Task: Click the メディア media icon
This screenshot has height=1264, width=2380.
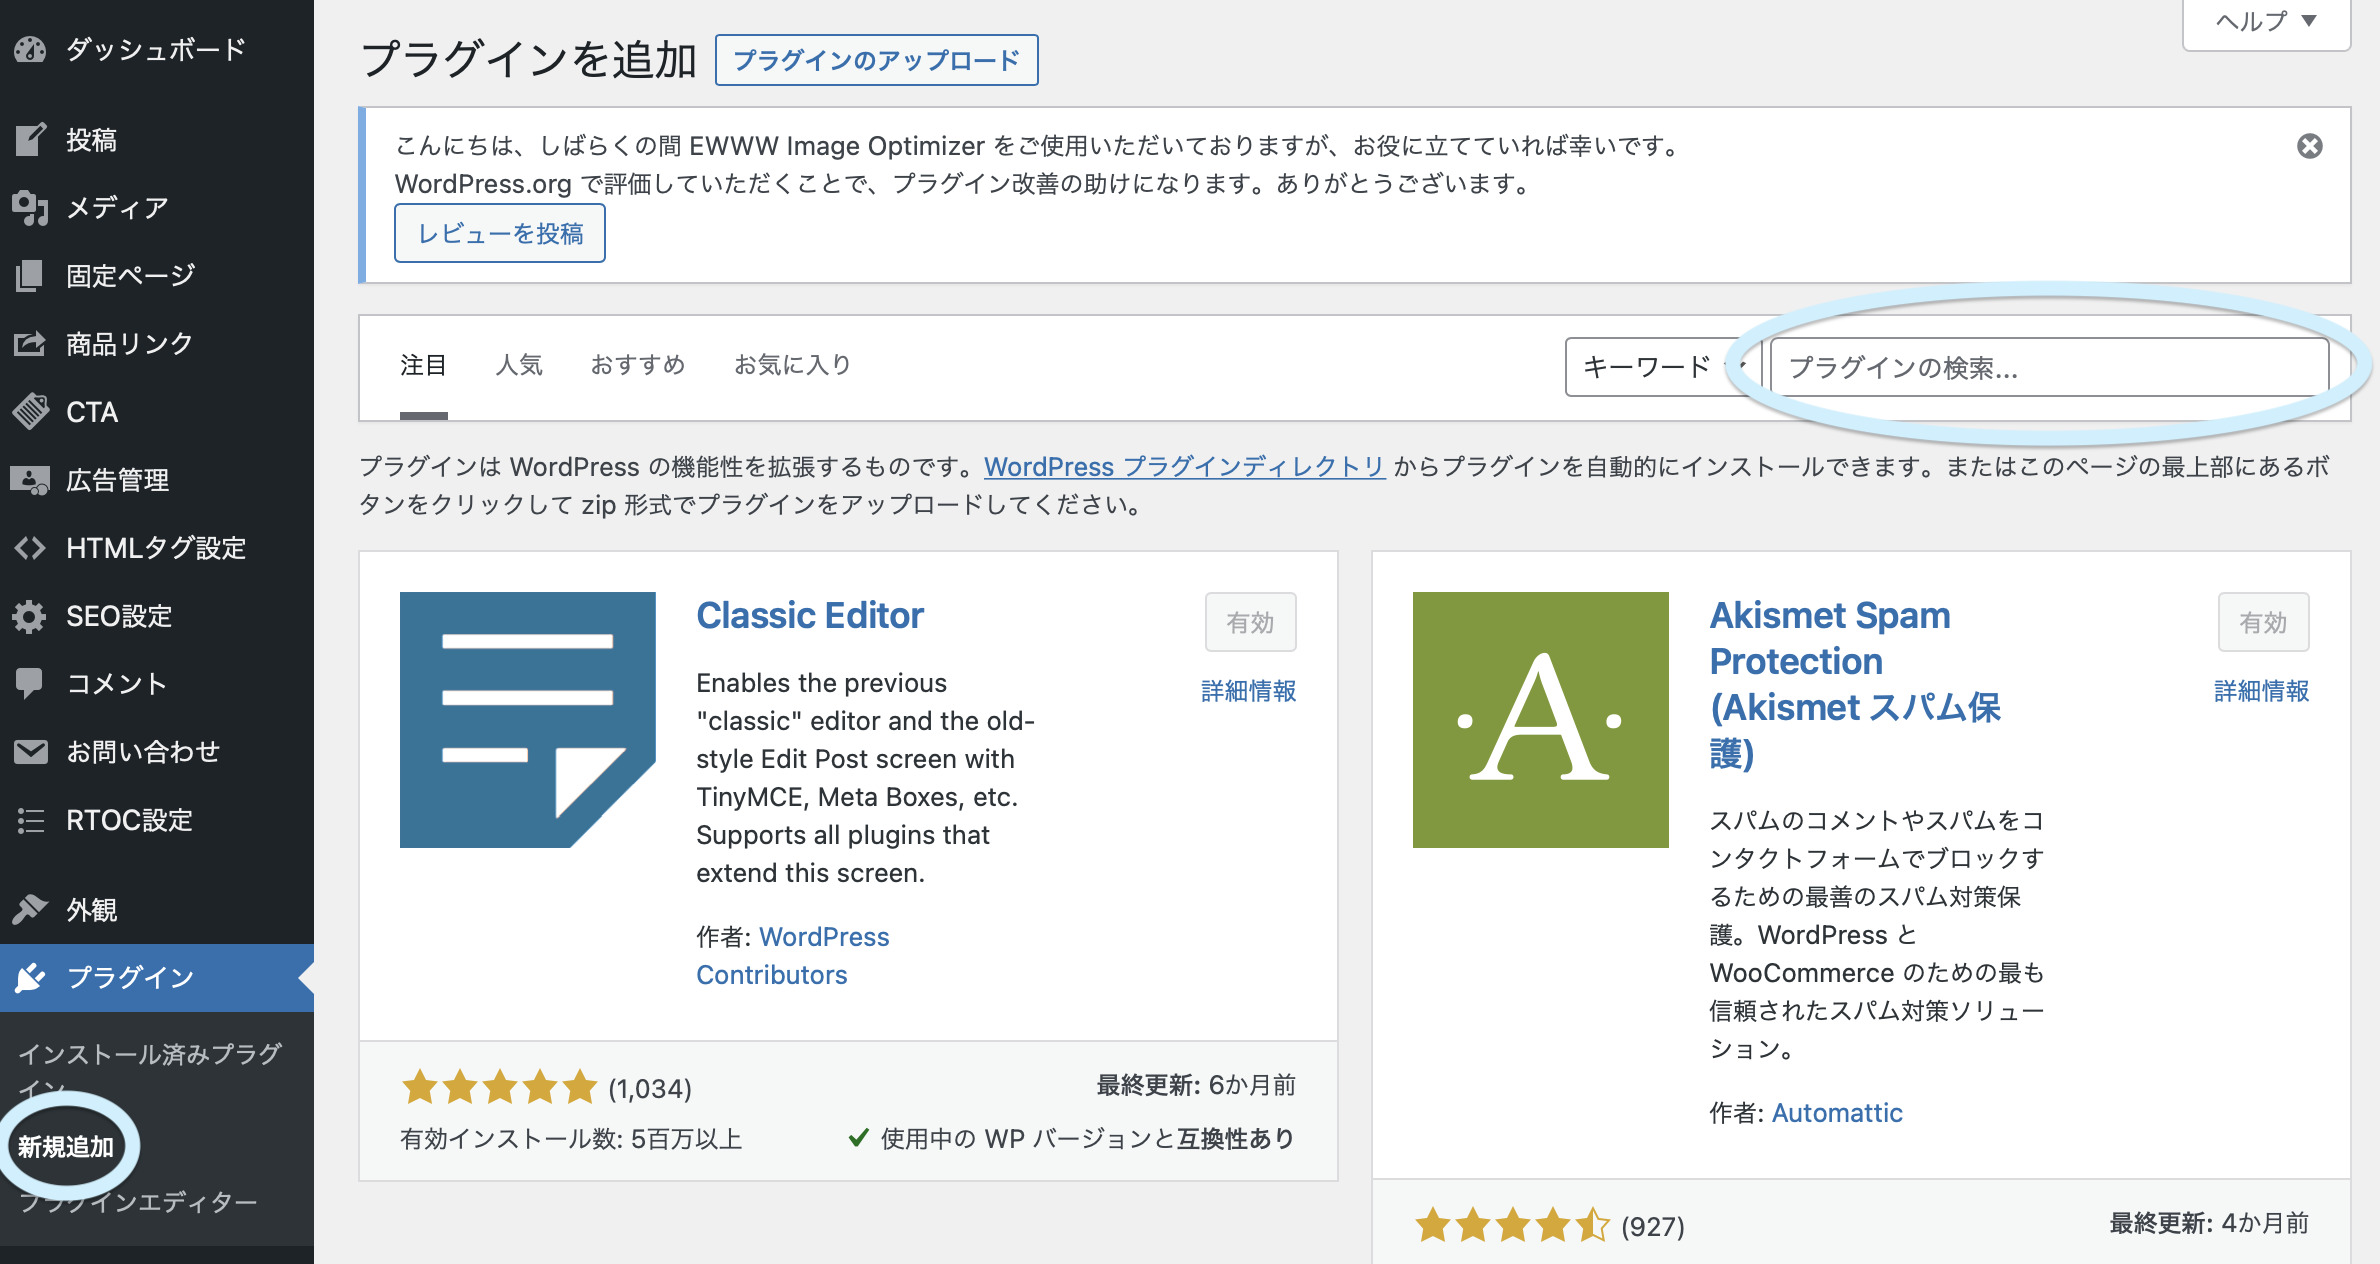Action: (x=30, y=207)
